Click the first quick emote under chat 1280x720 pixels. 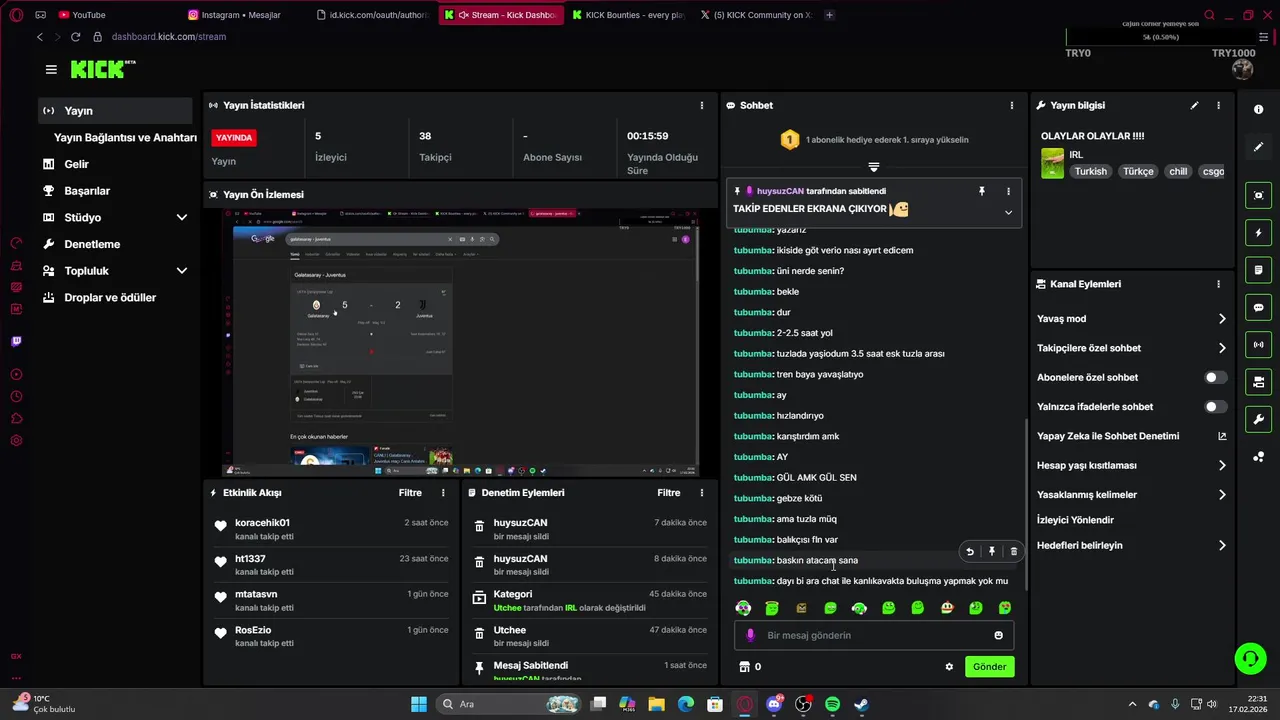743,608
